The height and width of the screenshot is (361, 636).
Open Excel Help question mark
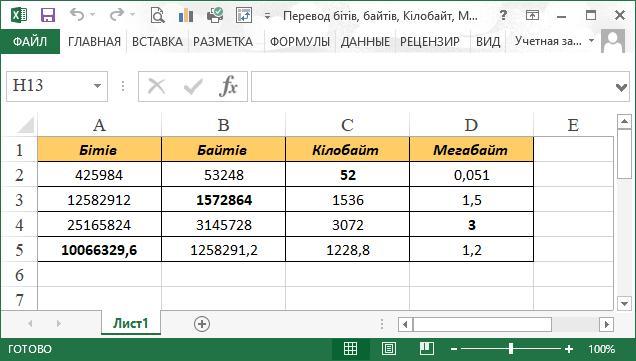pos(503,15)
